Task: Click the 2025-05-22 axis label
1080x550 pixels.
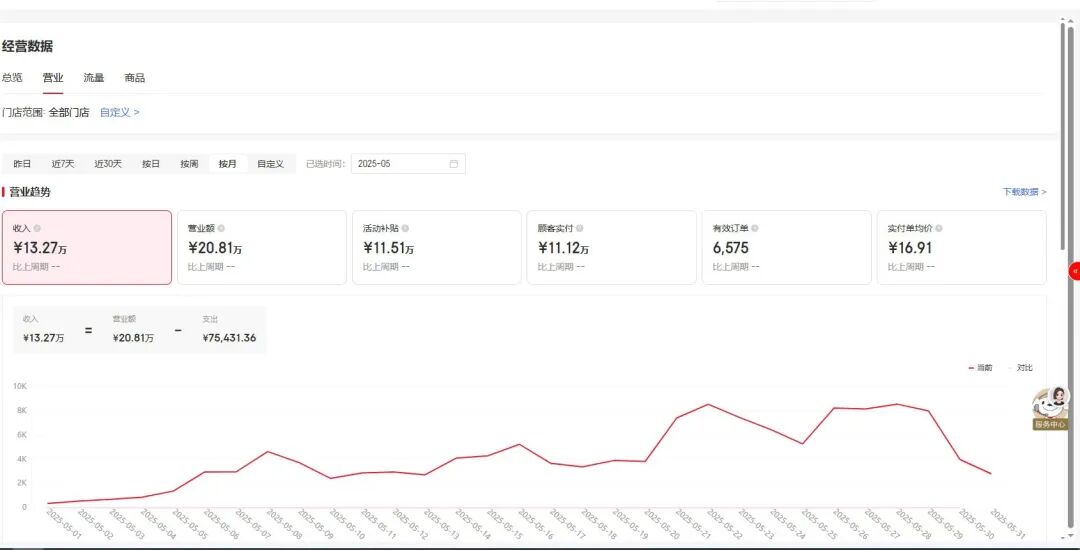Action: (725, 526)
